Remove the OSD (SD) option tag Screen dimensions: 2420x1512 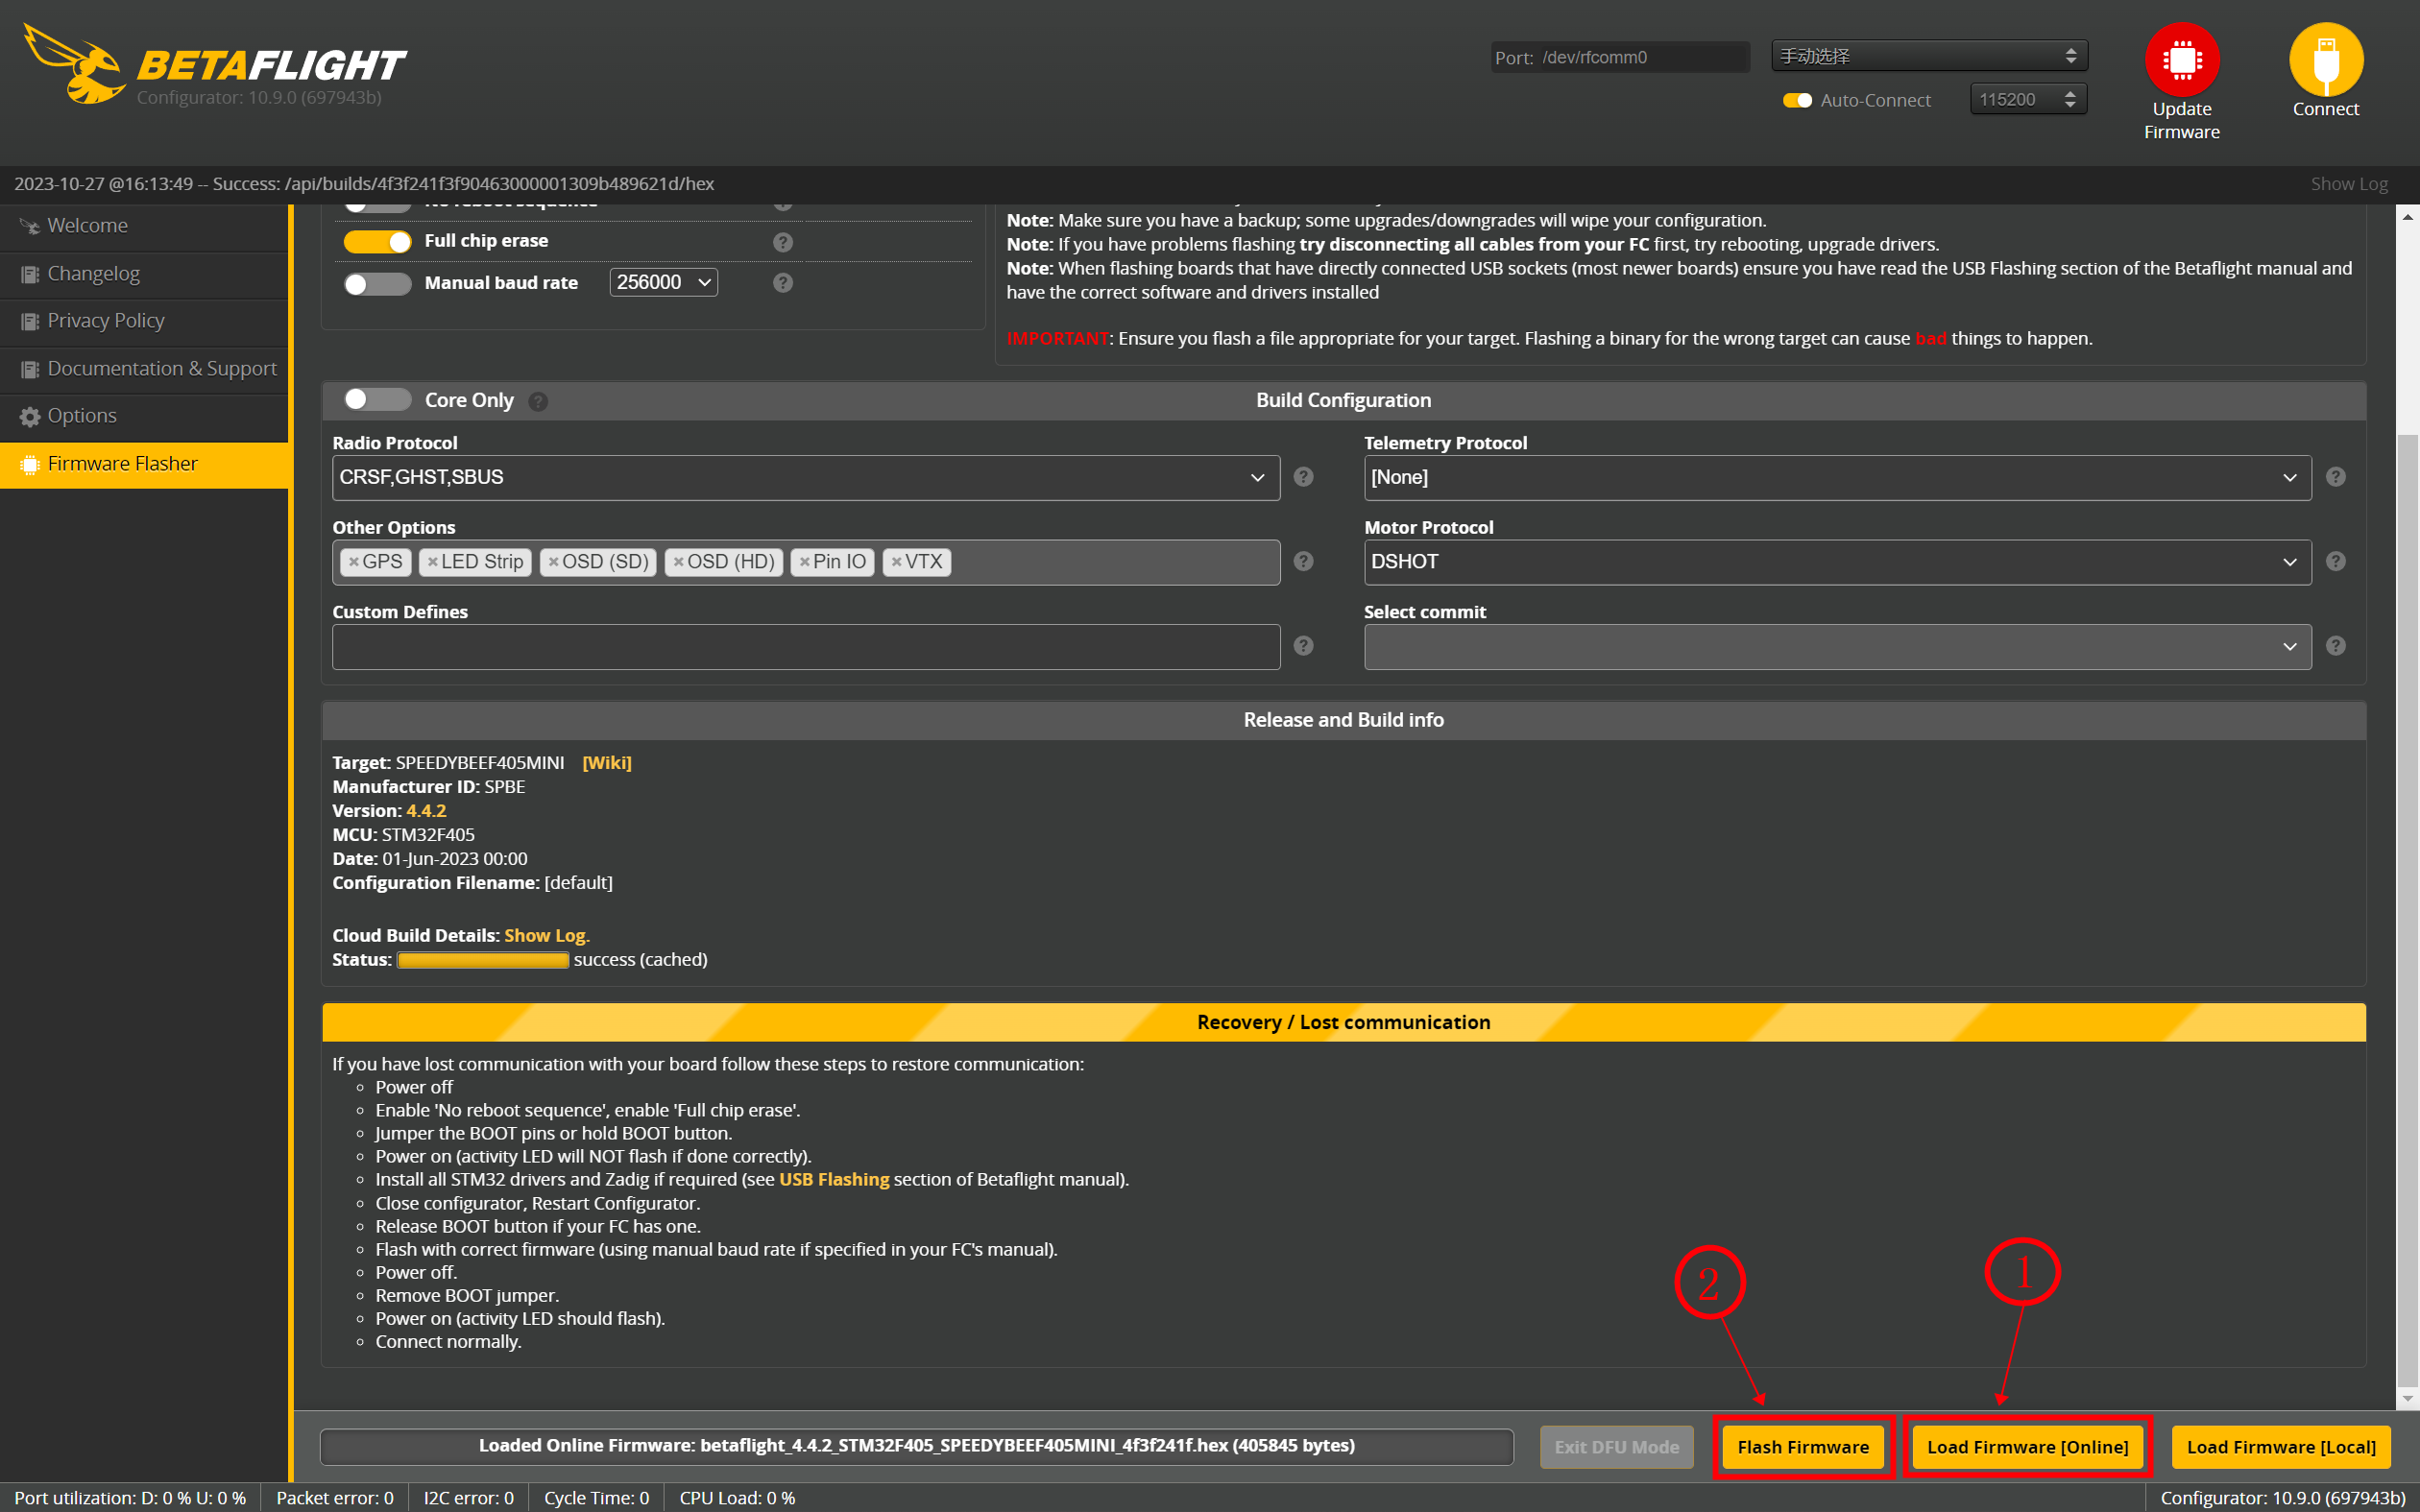(x=553, y=562)
